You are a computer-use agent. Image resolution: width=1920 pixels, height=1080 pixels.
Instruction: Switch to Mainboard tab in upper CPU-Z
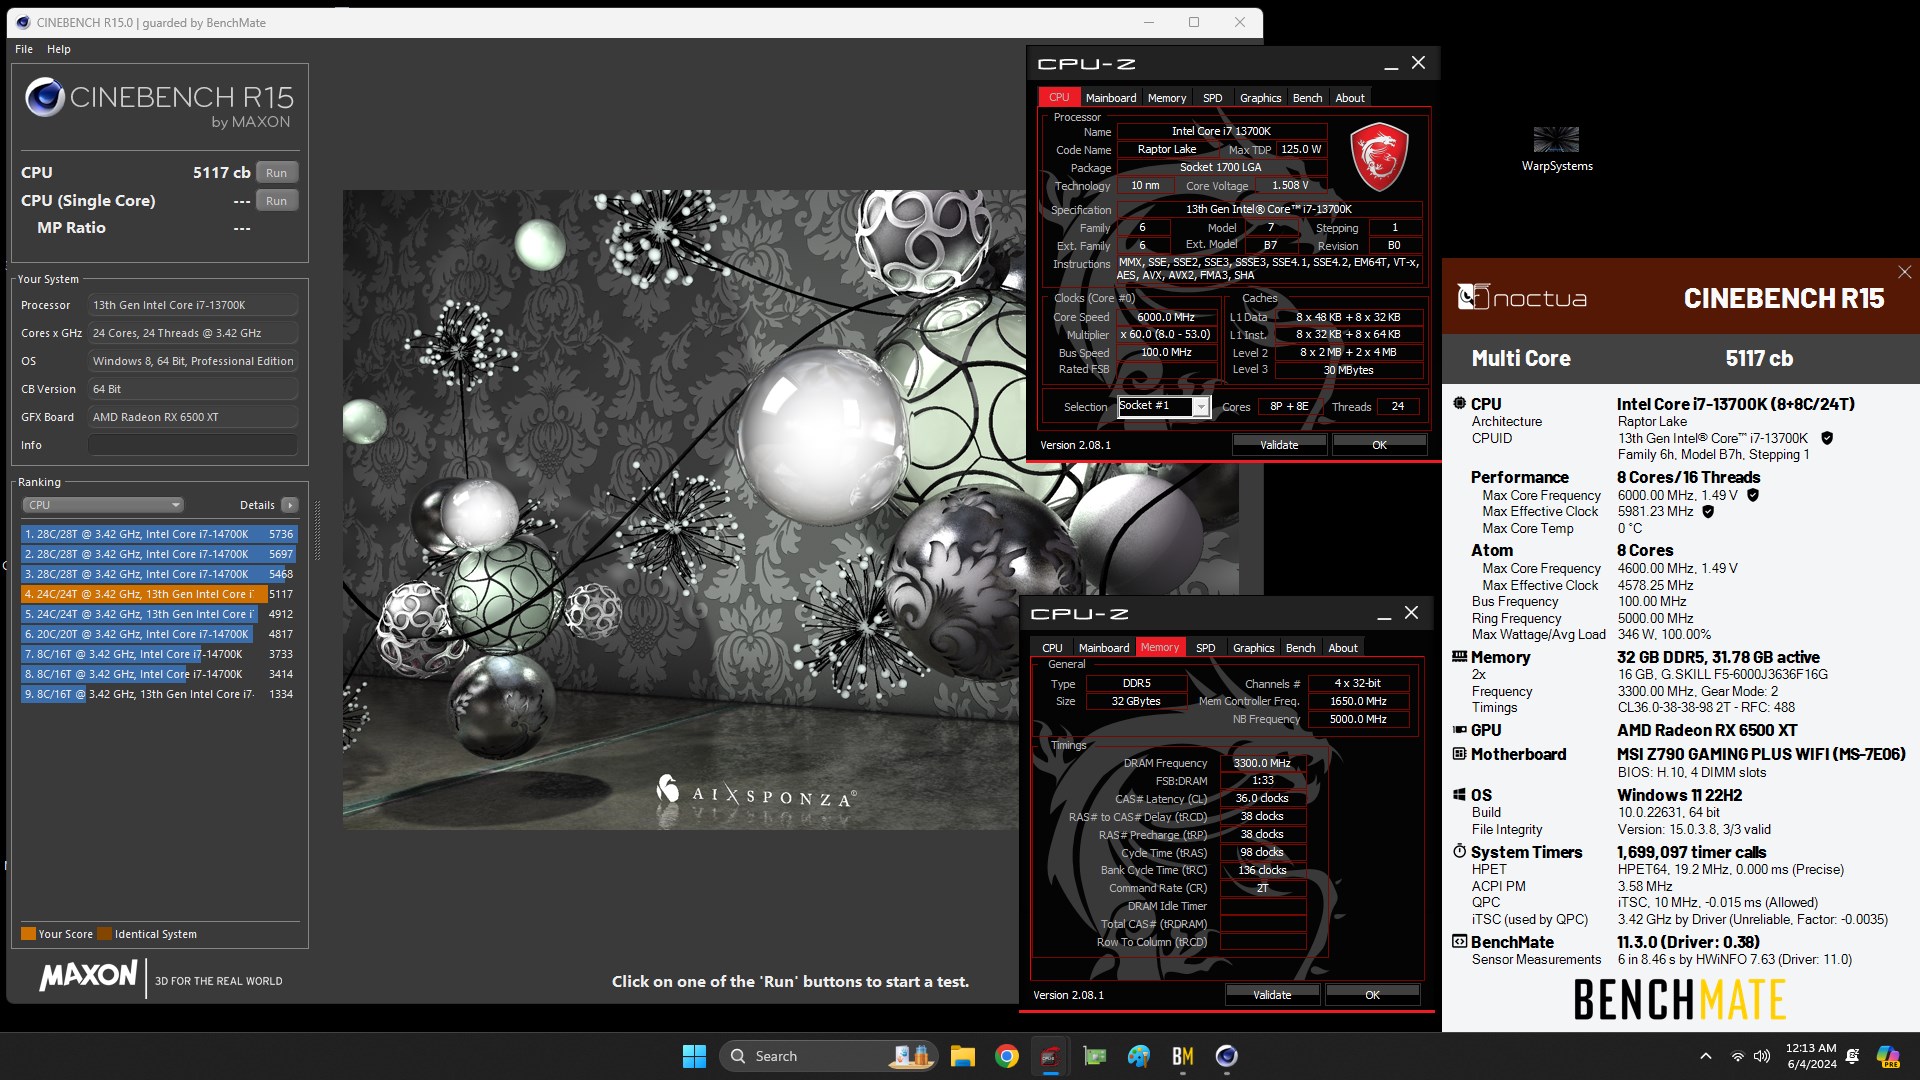coord(1111,98)
